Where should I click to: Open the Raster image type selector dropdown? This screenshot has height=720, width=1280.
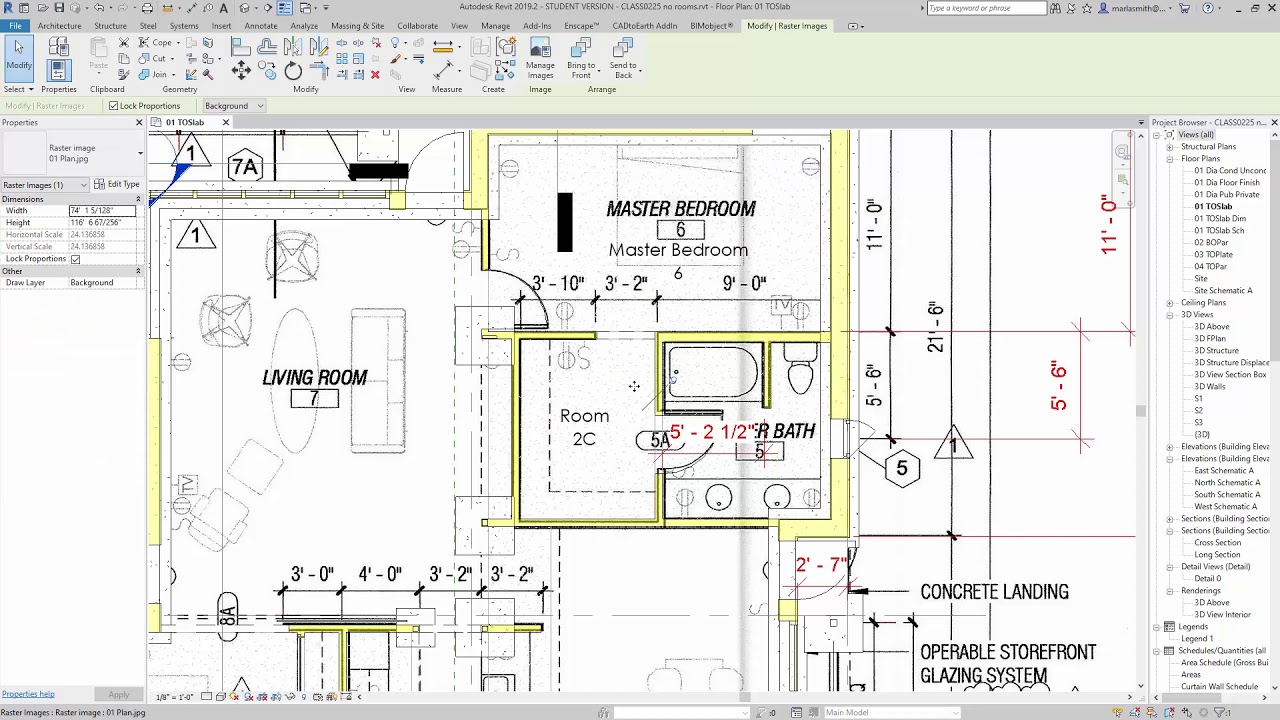coord(140,153)
